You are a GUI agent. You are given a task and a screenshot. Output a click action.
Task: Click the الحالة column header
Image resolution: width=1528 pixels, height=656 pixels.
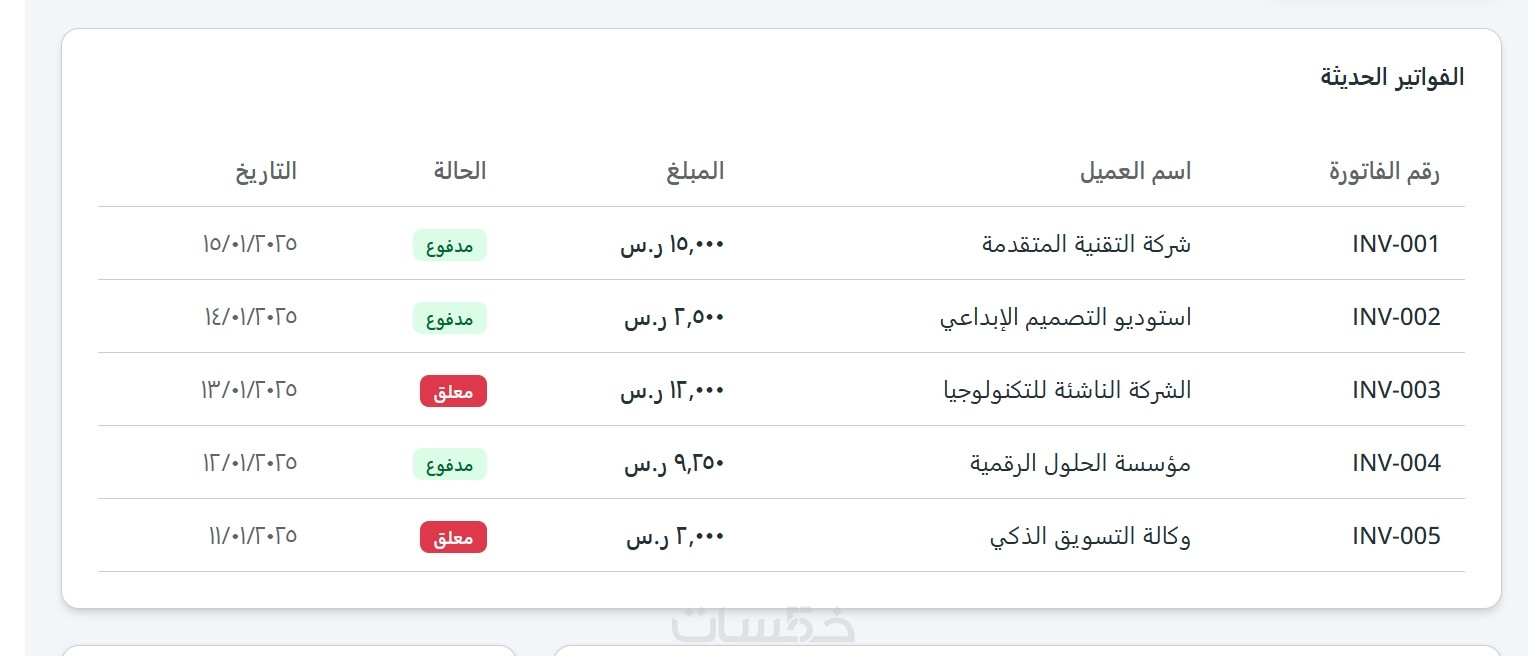460,171
